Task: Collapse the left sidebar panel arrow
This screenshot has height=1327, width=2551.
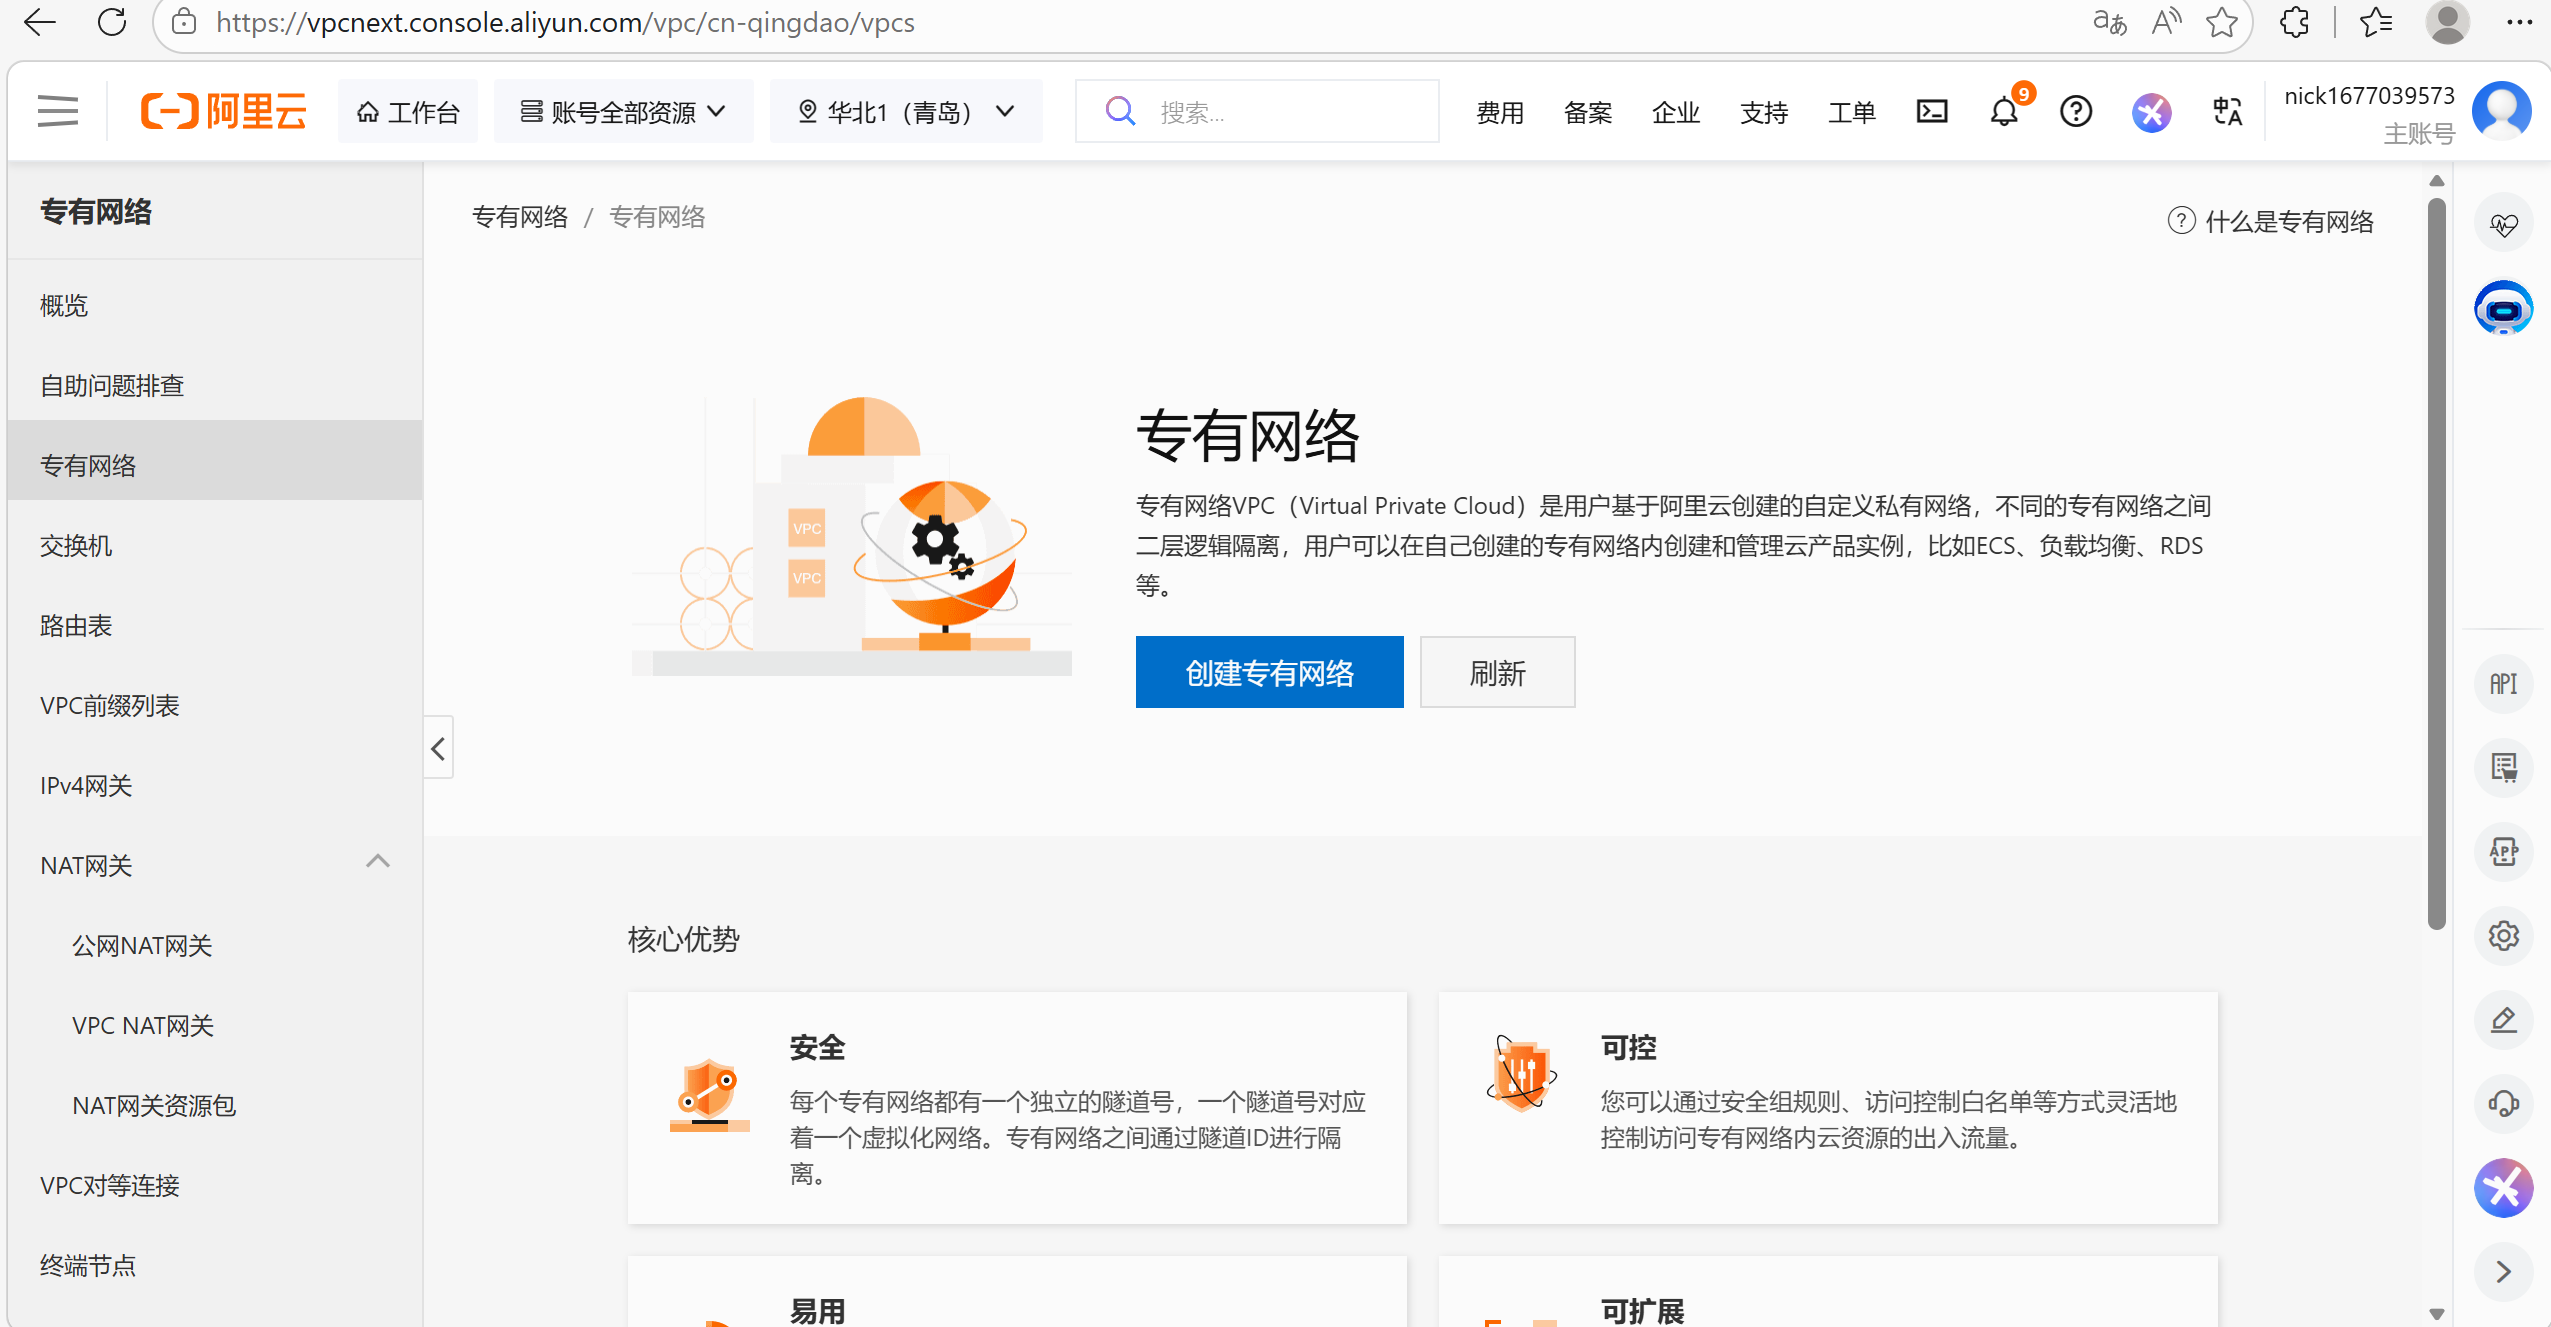Action: coord(438,748)
